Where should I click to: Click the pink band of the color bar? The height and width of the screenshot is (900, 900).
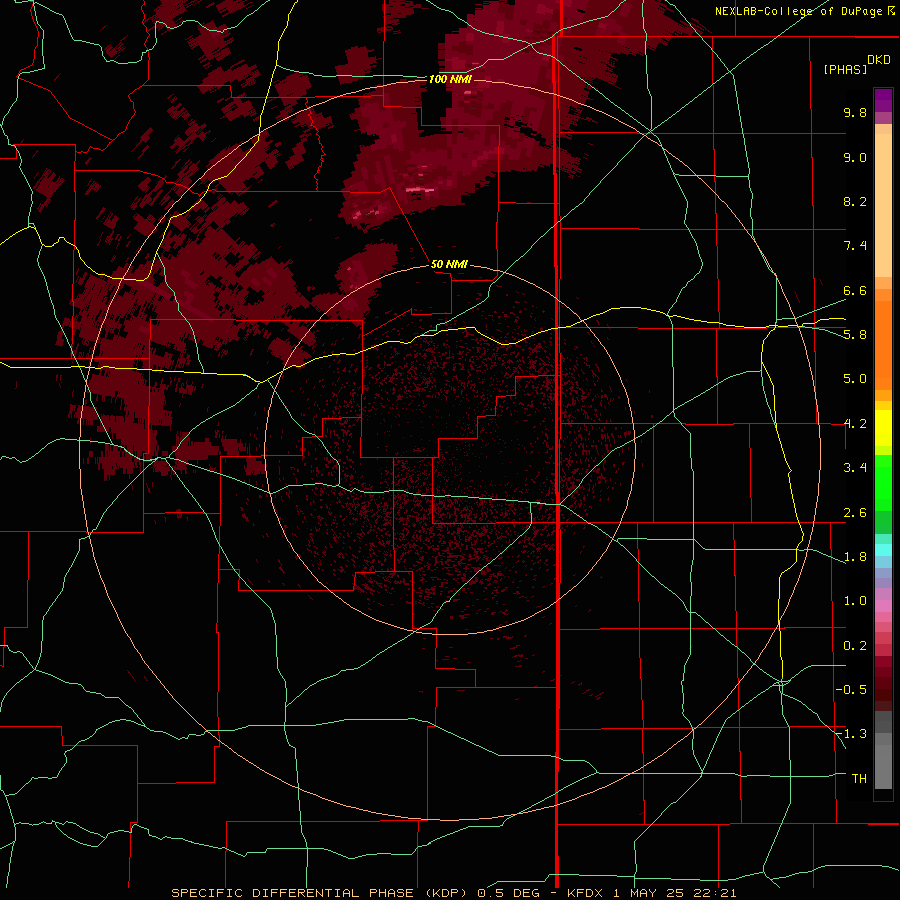tap(883, 606)
